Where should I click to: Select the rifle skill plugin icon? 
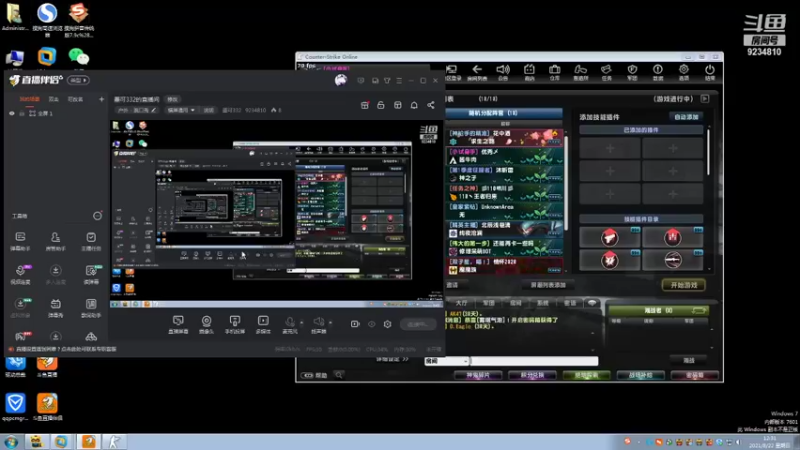click(x=672, y=260)
